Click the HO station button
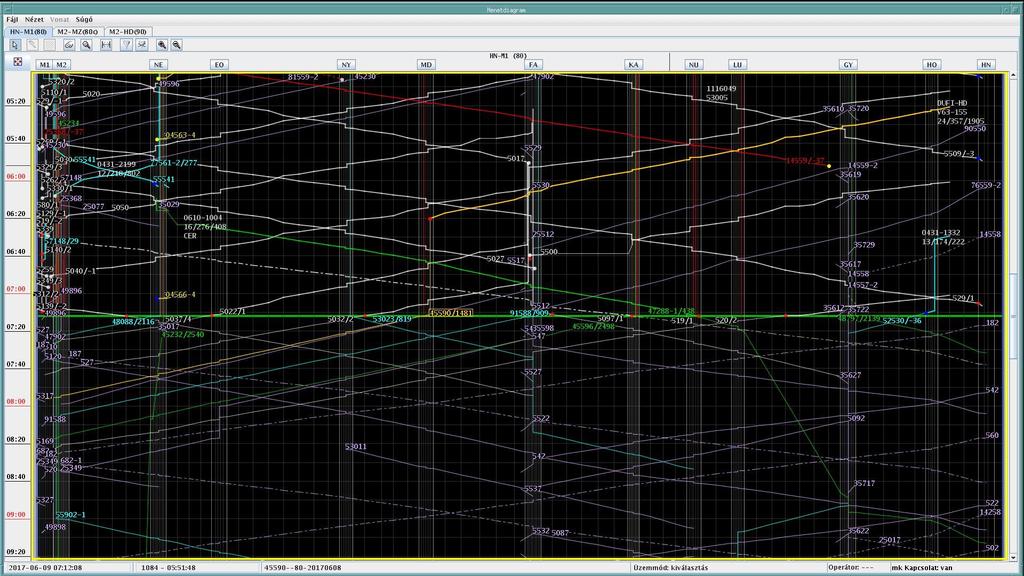 coord(931,65)
